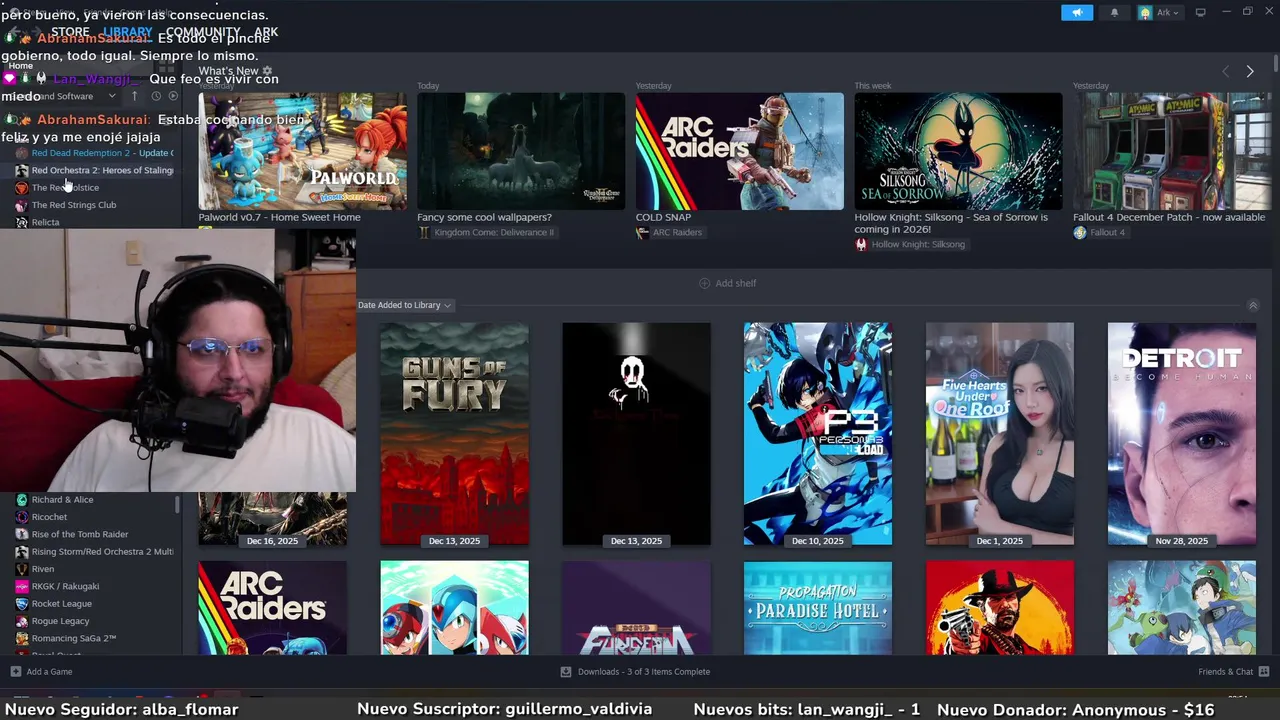Open Guns of Fury game cover
Screen dimensions: 1280x720
pos(454,434)
